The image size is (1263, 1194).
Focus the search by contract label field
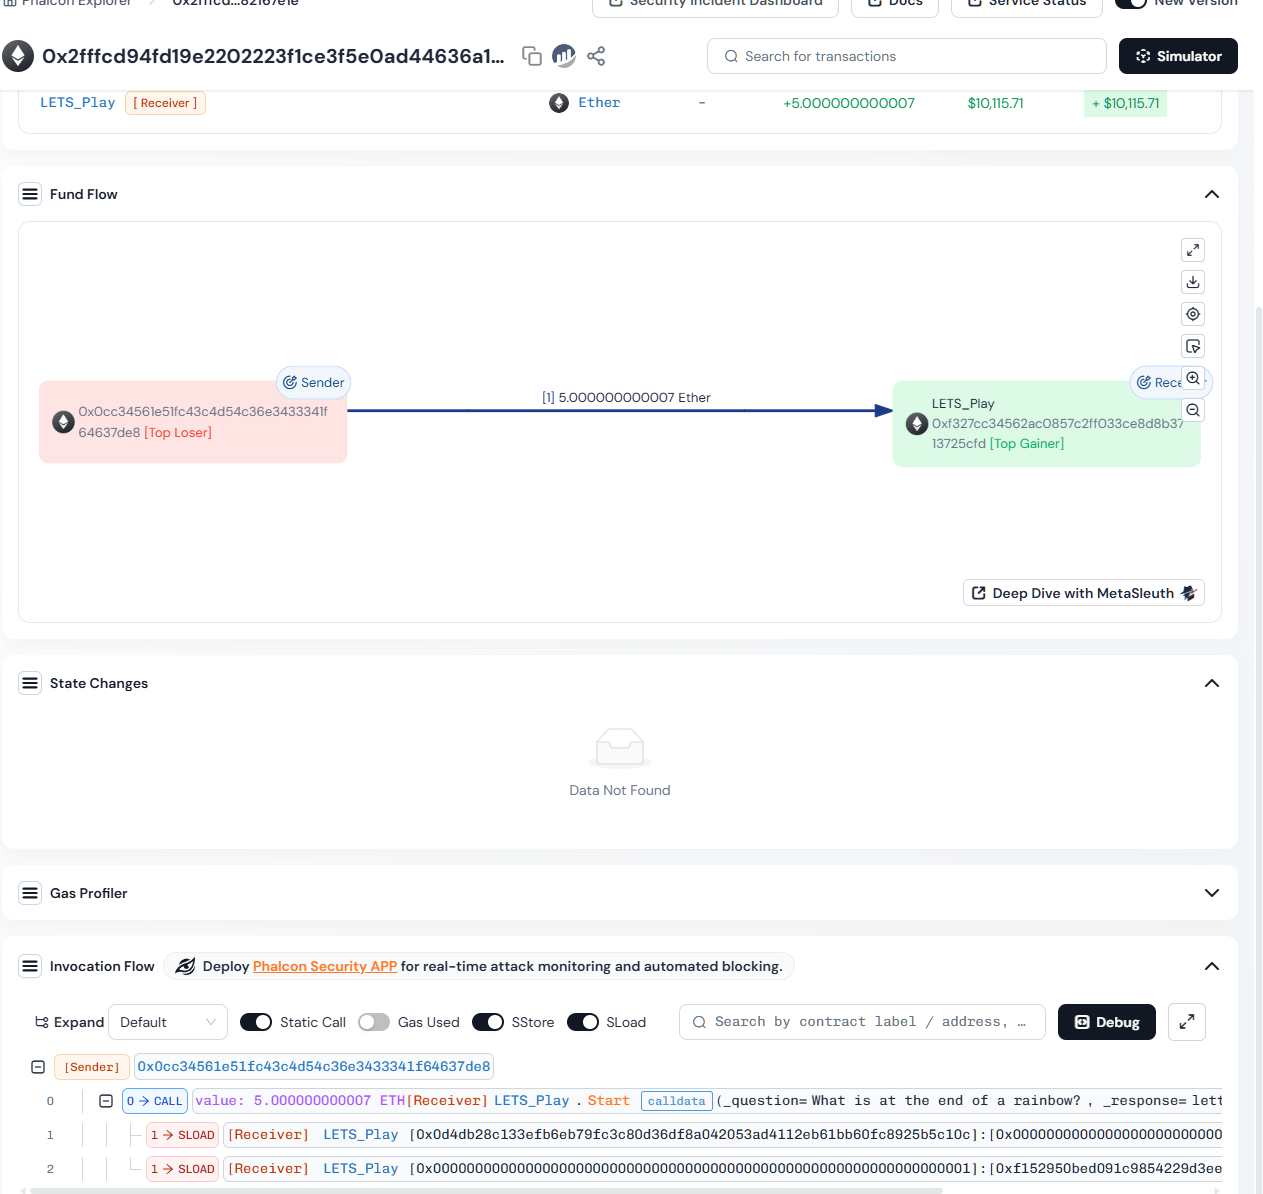tap(862, 1022)
